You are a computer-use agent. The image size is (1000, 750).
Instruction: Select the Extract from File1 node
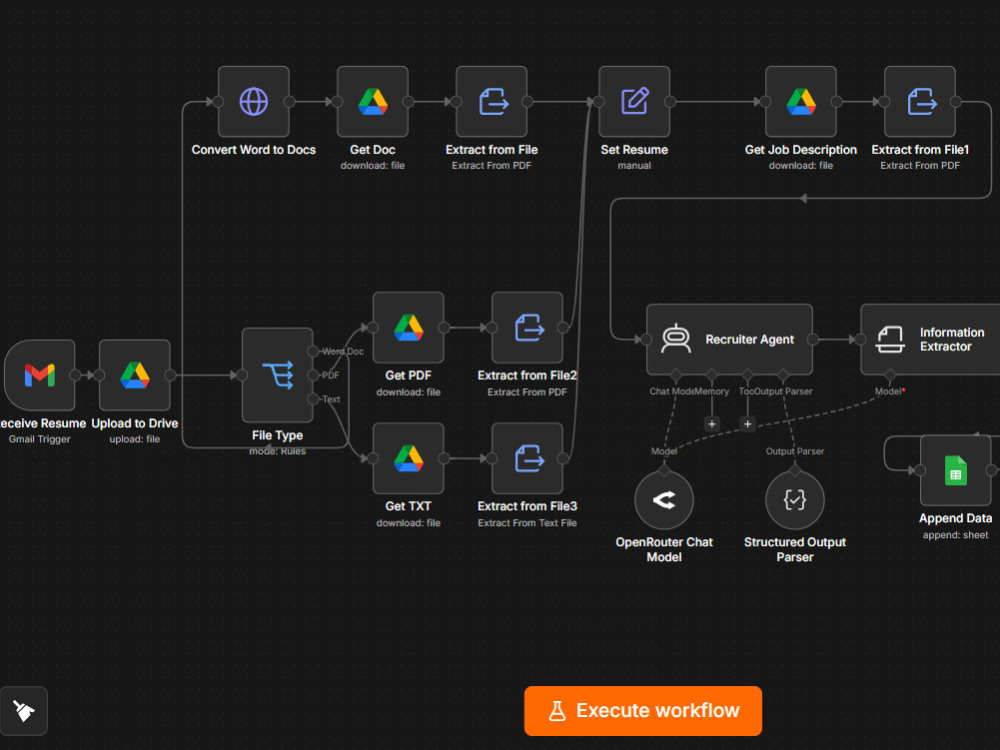coord(920,101)
